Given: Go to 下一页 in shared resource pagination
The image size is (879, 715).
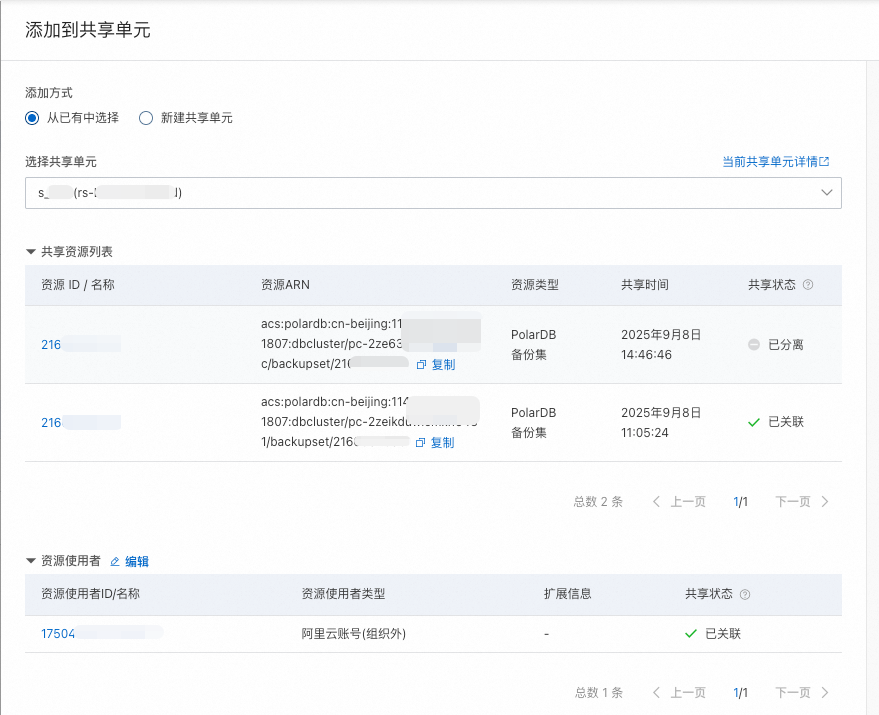Looking at the screenshot, I should [x=793, y=501].
